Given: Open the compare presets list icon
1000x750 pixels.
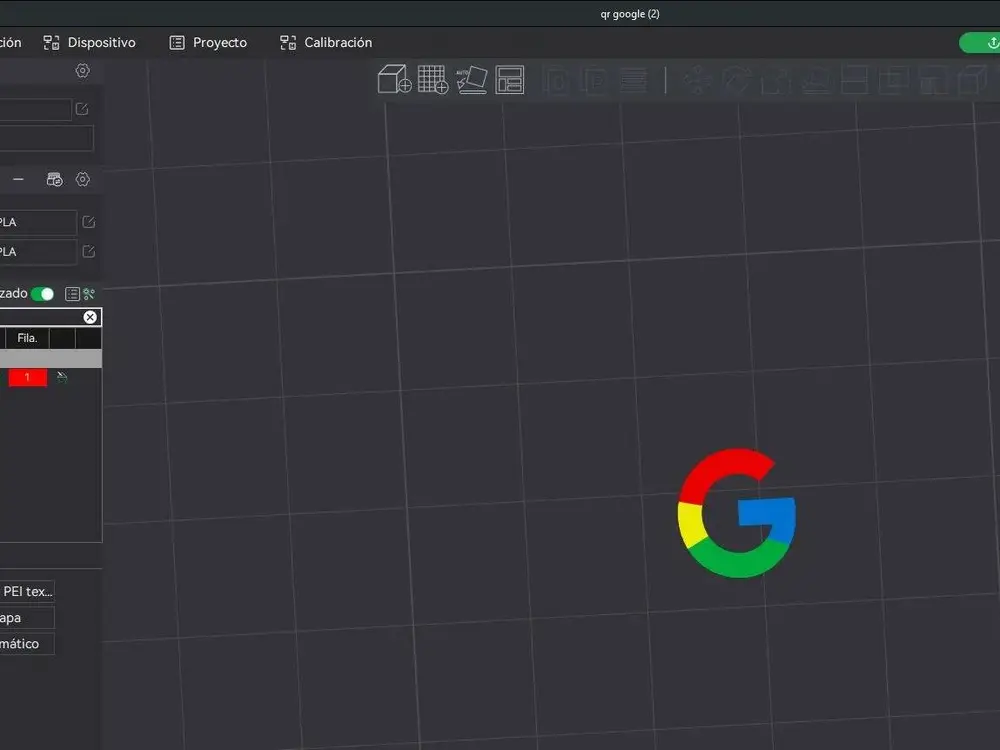Looking at the screenshot, I should tap(72, 294).
